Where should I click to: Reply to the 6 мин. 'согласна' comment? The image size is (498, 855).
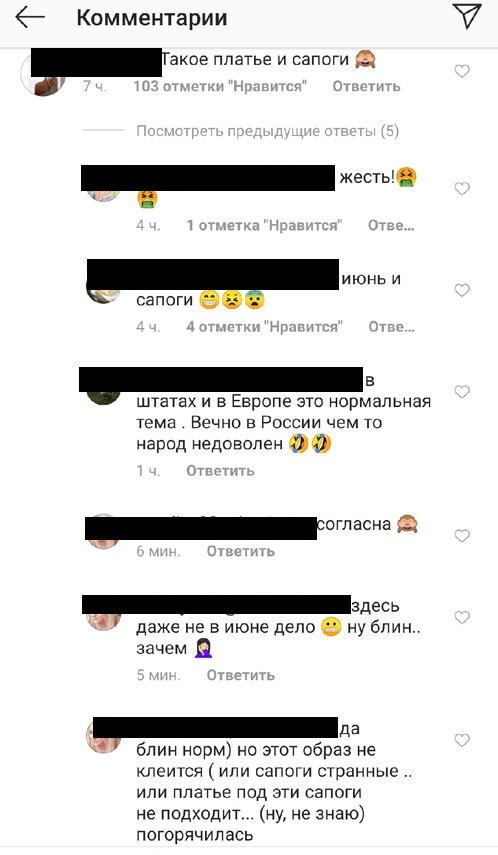pos(241,551)
